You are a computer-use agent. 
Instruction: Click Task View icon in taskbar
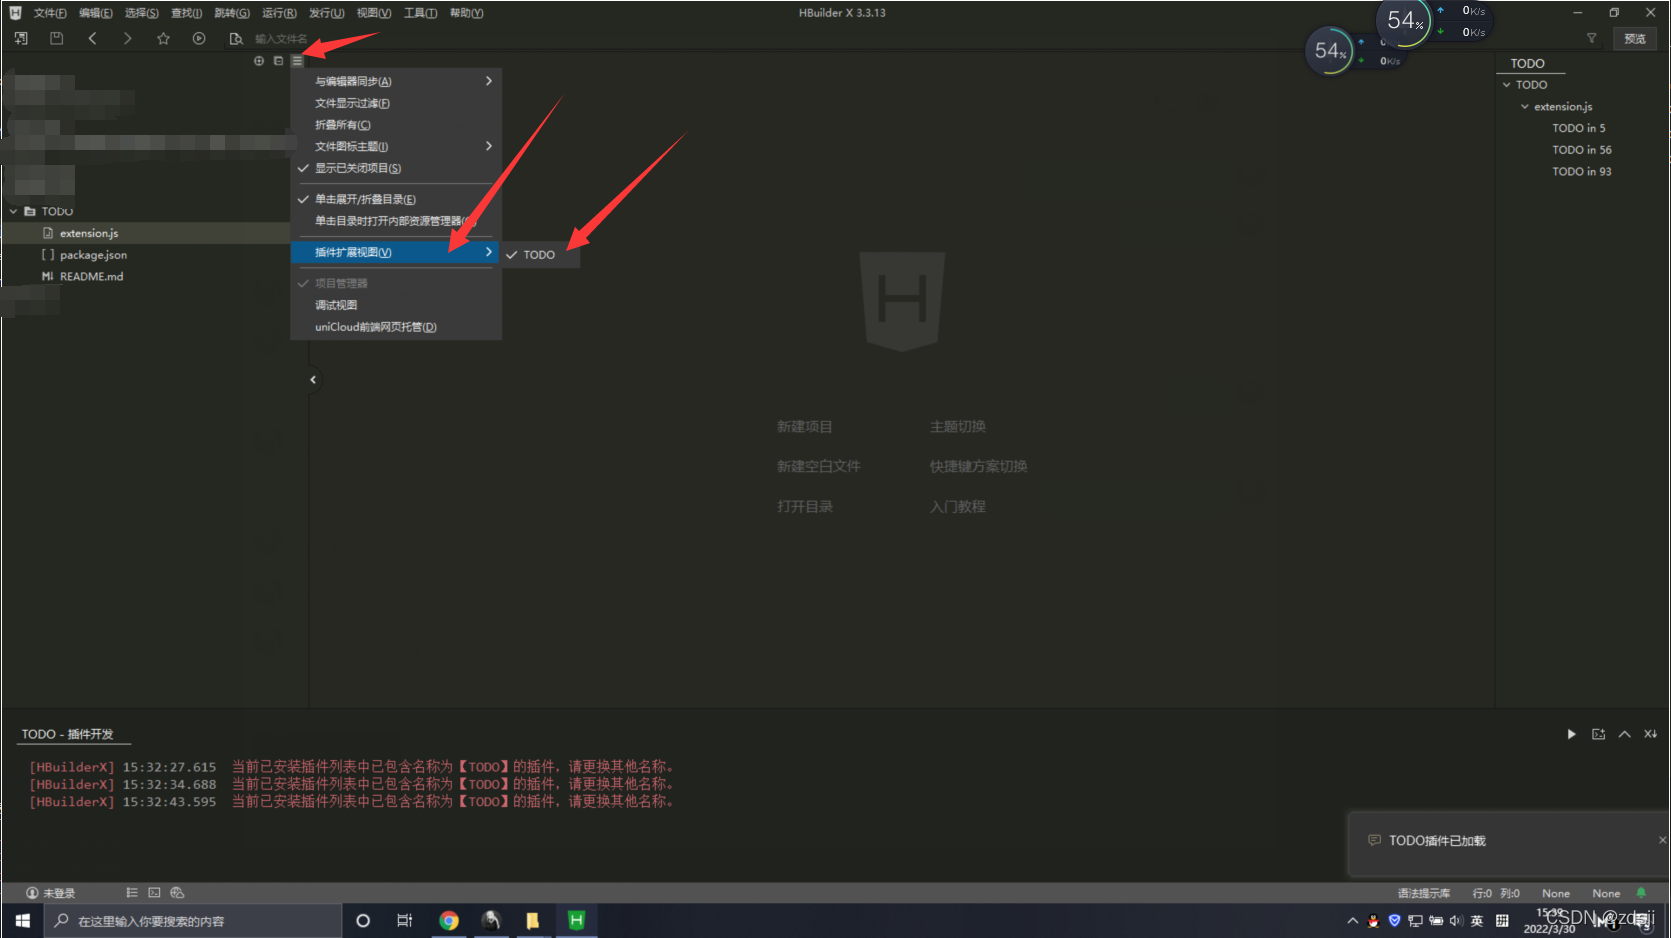(x=404, y=920)
